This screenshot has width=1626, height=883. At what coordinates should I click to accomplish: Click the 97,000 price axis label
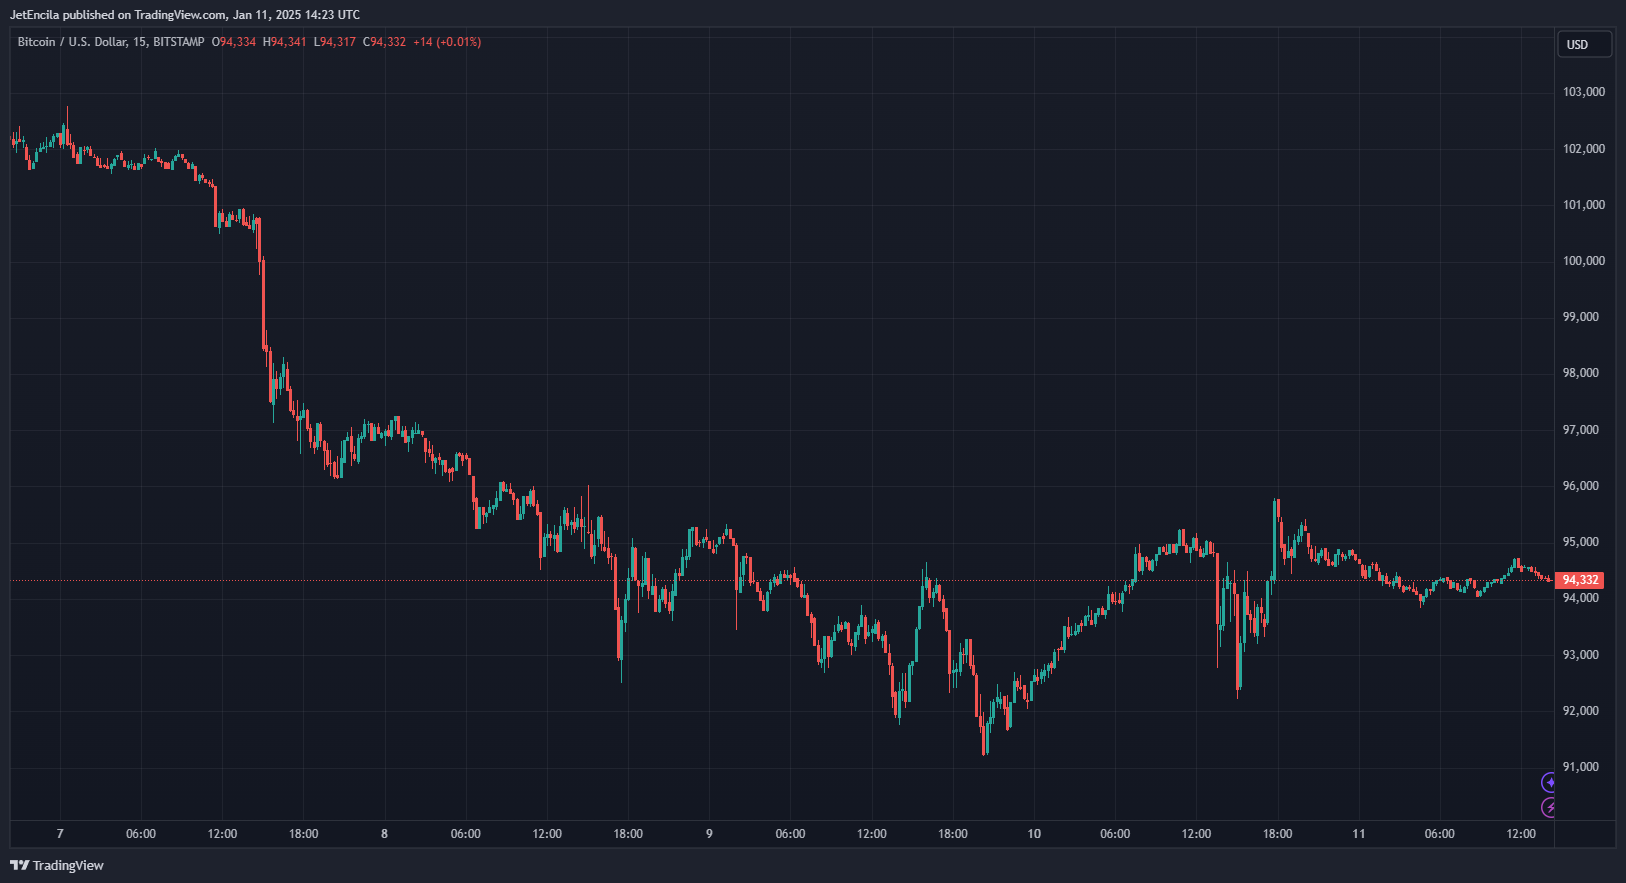coord(1583,430)
